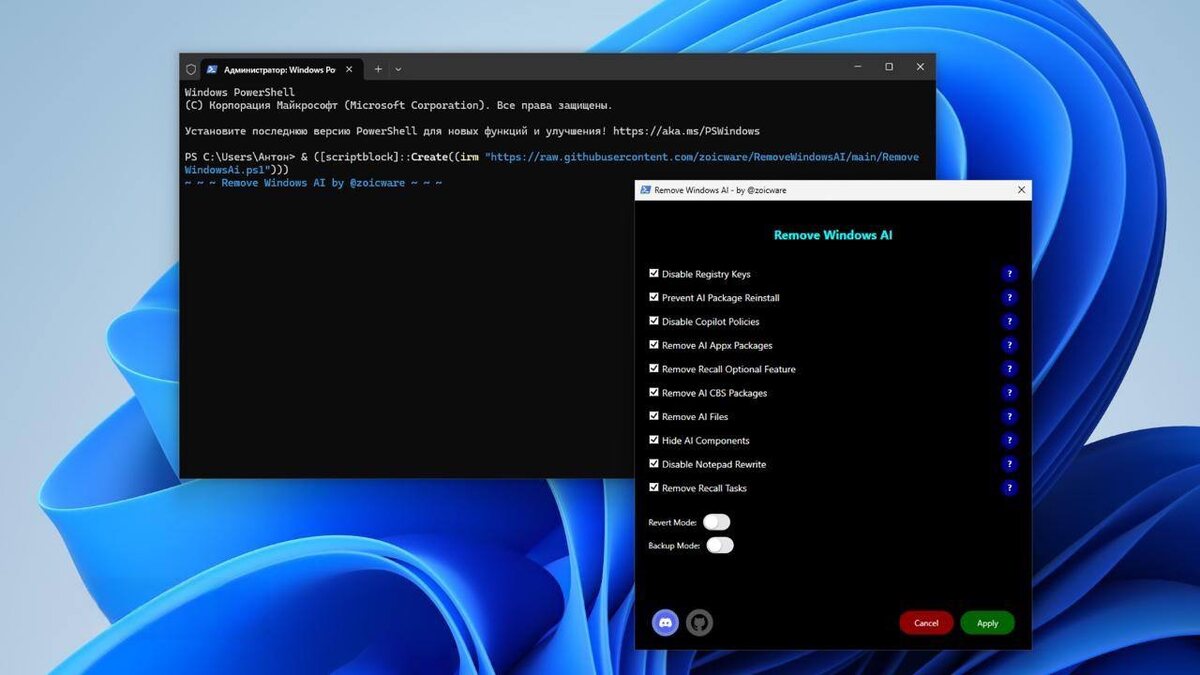Close the Remove Windows AI dialog
The height and width of the screenshot is (675, 1200).
pos(1021,190)
